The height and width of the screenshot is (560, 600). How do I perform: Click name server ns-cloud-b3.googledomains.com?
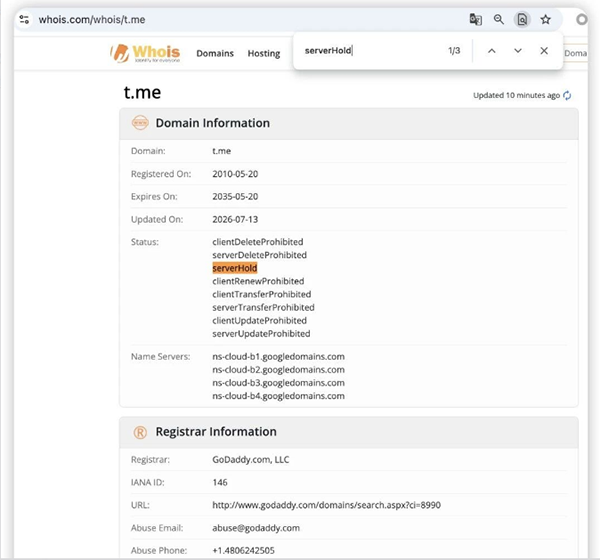(x=278, y=383)
